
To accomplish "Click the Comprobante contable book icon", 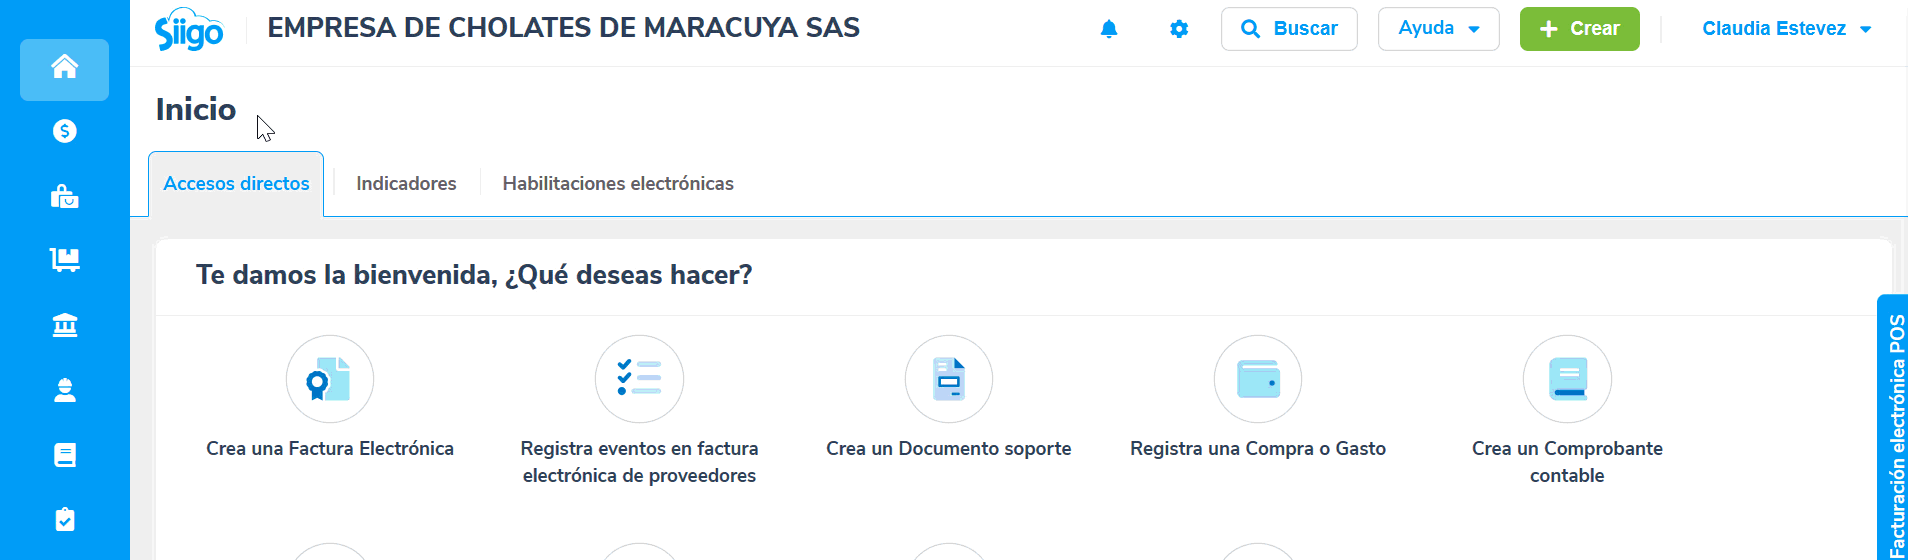I will tap(1567, 379).
